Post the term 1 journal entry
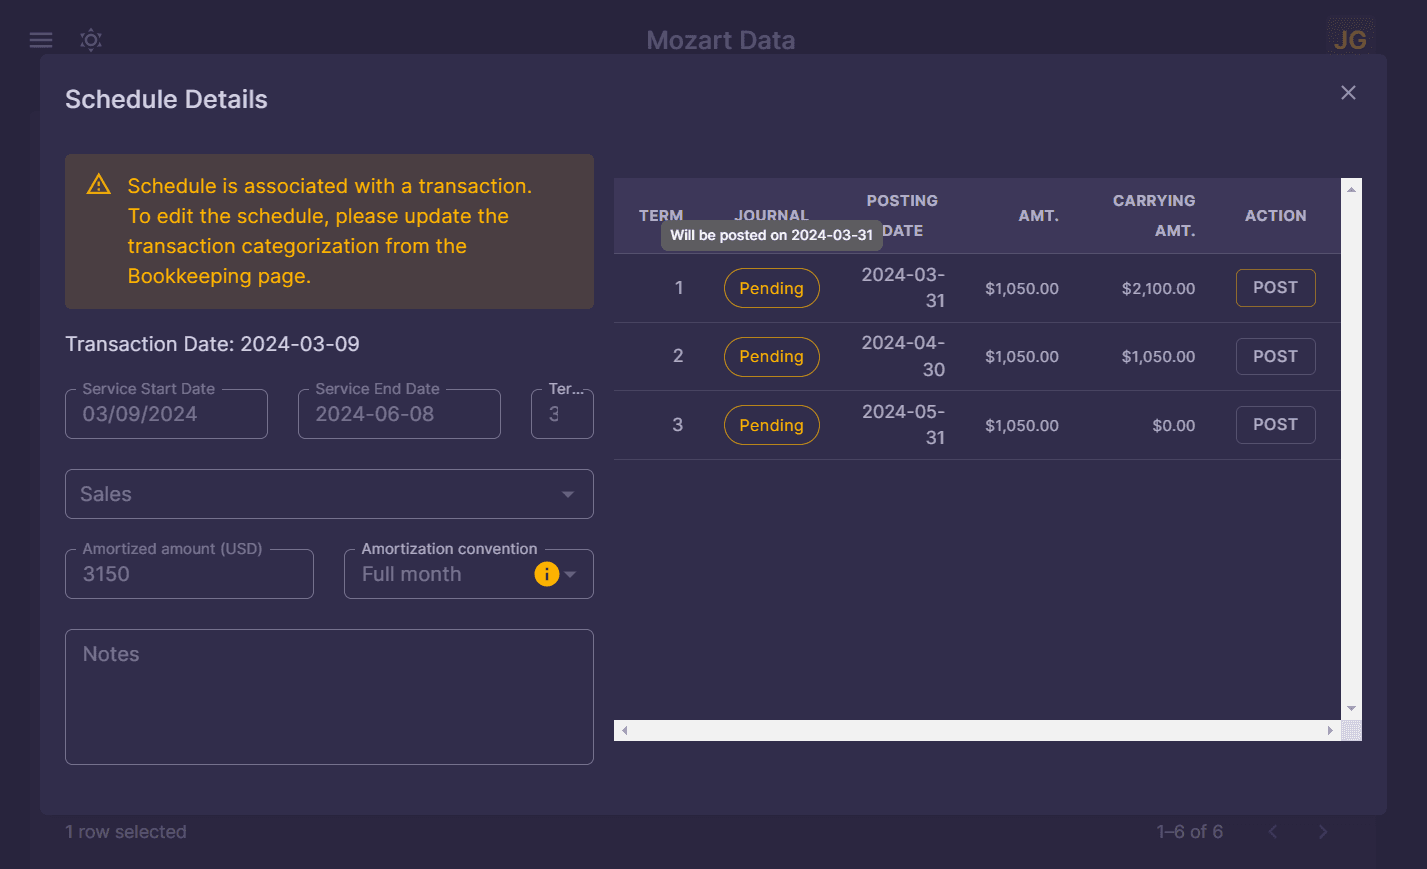 (x=1275, y=288)
